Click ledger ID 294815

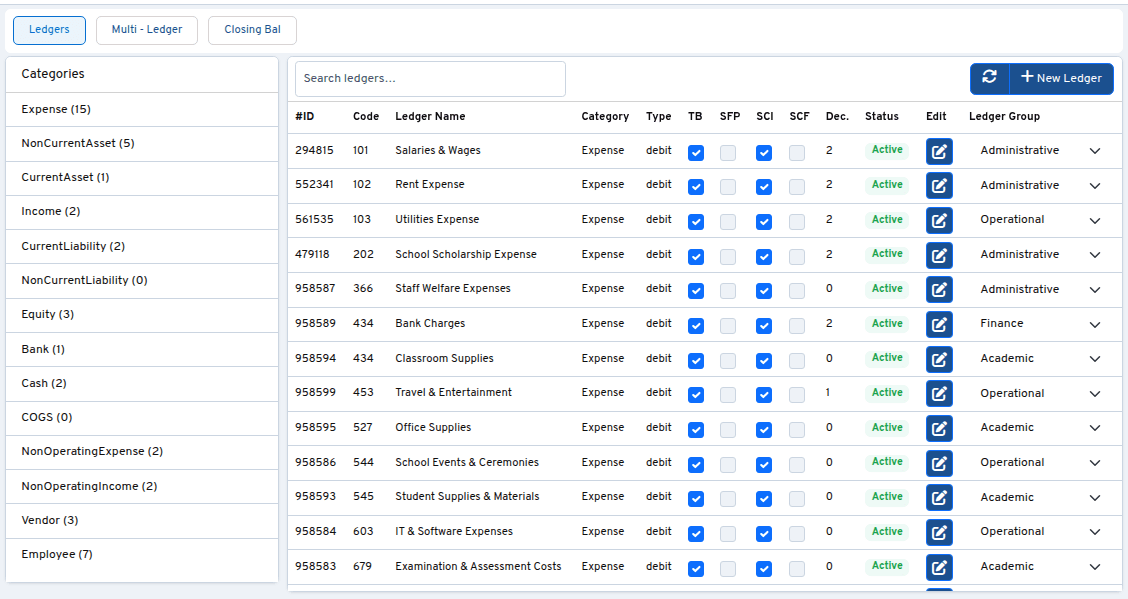[x=314, y=150]
